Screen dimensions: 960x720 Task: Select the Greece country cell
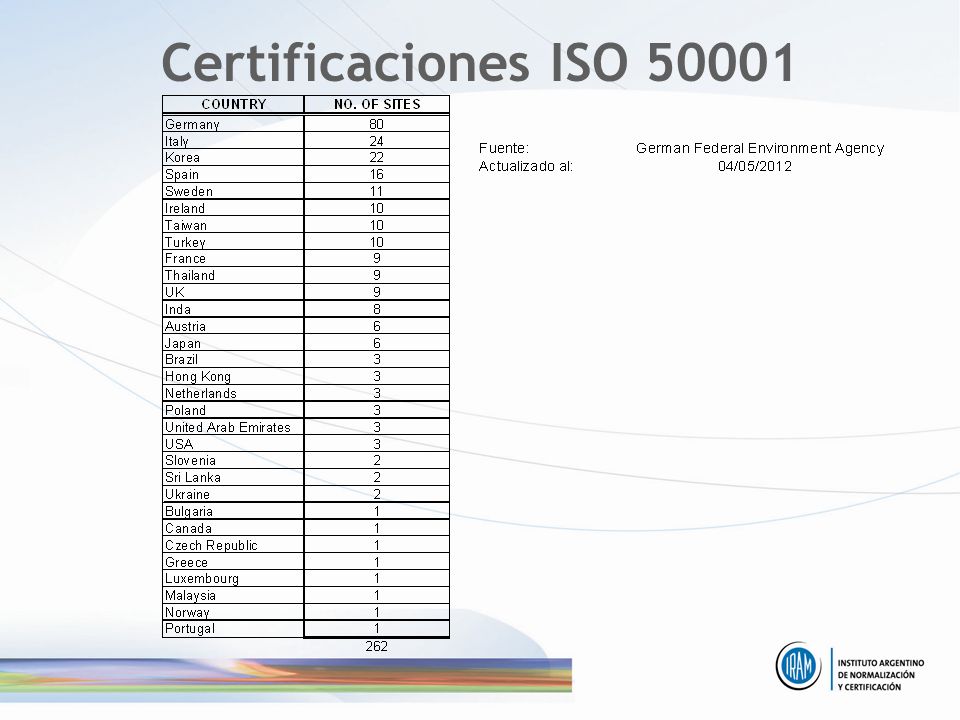tap(233, 562)
